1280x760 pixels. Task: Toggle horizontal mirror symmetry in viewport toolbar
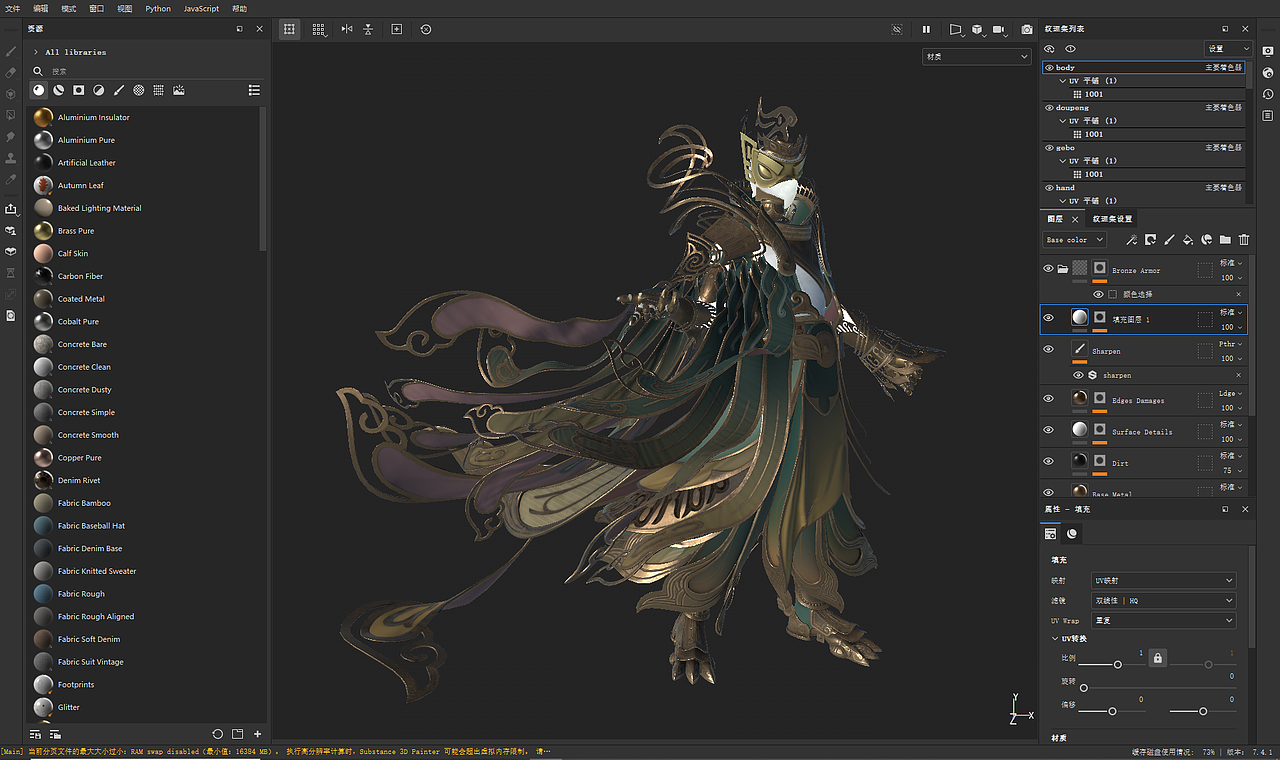[347, 30]
